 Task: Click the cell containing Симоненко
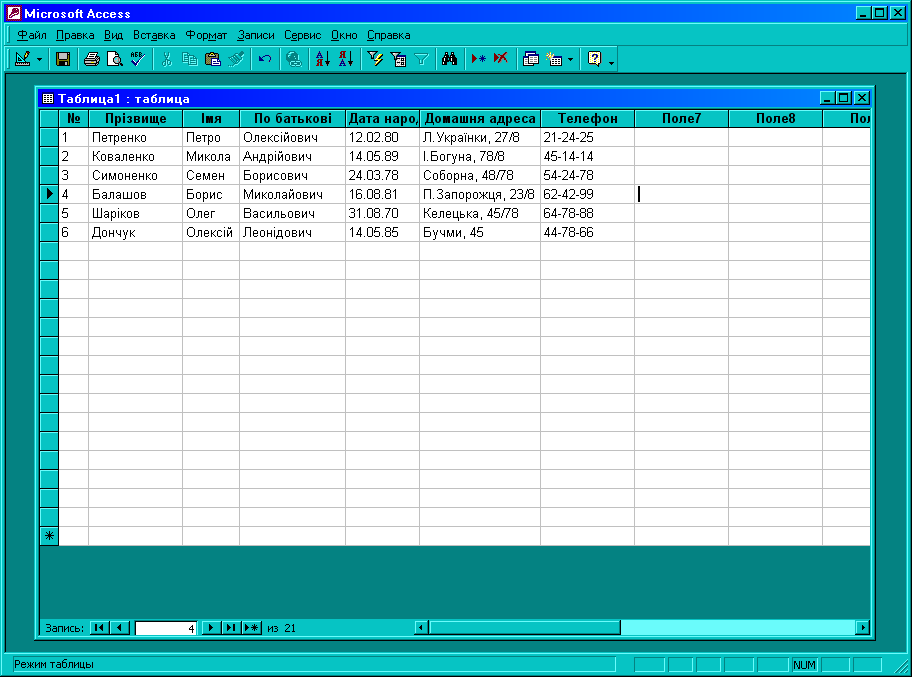[x=136, y=176]
